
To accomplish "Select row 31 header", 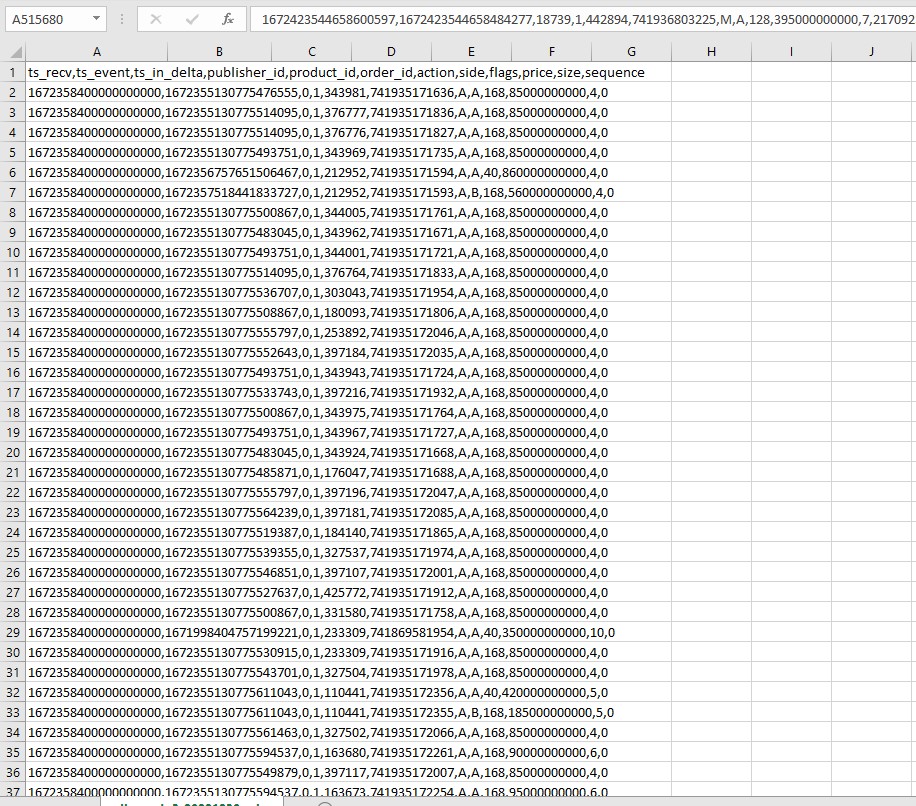I will 12,672.
